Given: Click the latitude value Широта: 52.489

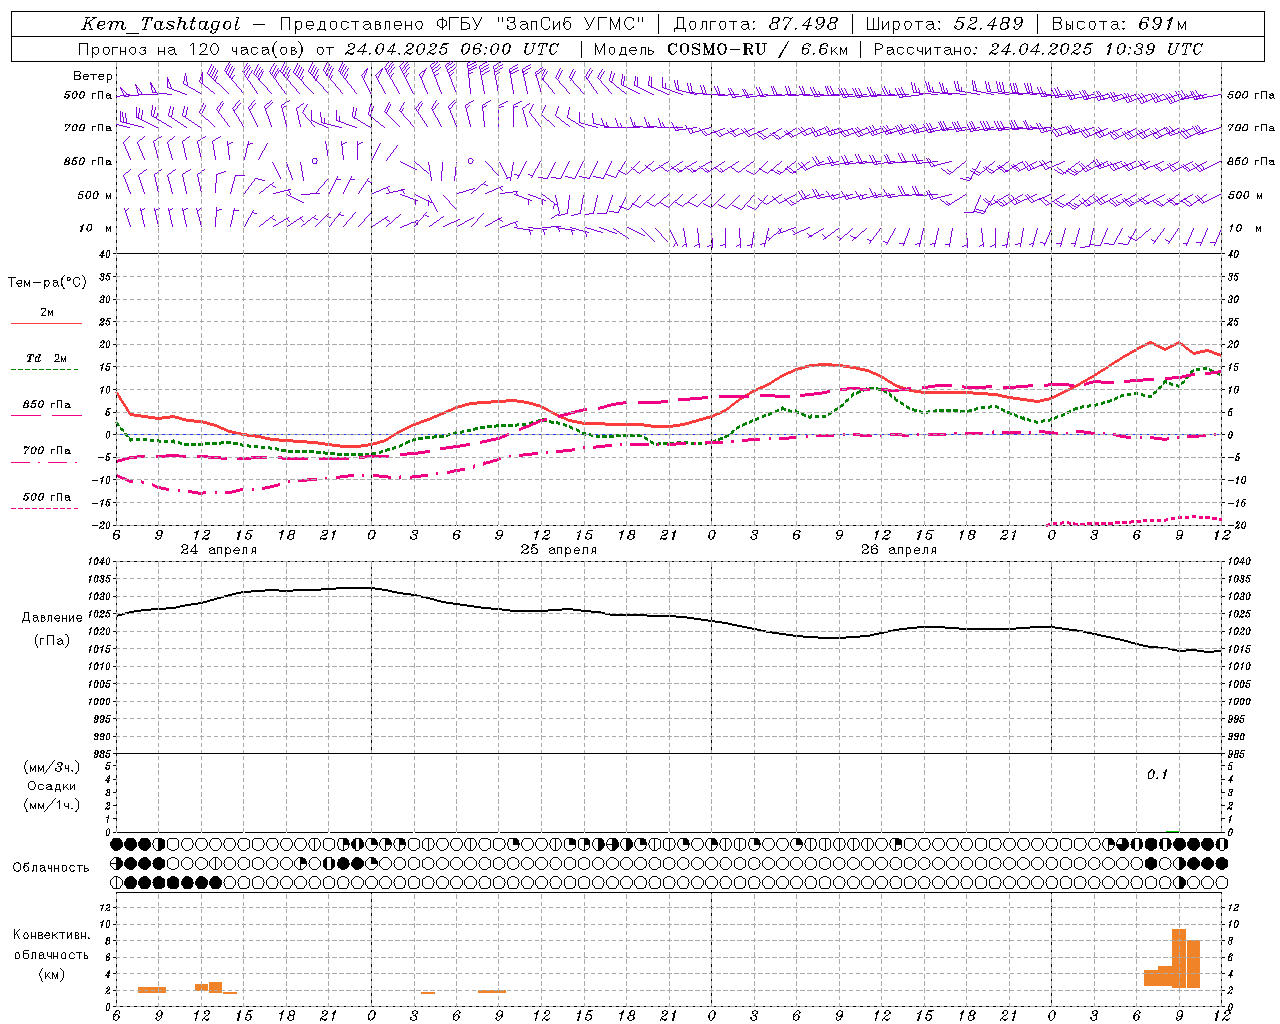Looking at the screenshot, I should pos(945,24).
